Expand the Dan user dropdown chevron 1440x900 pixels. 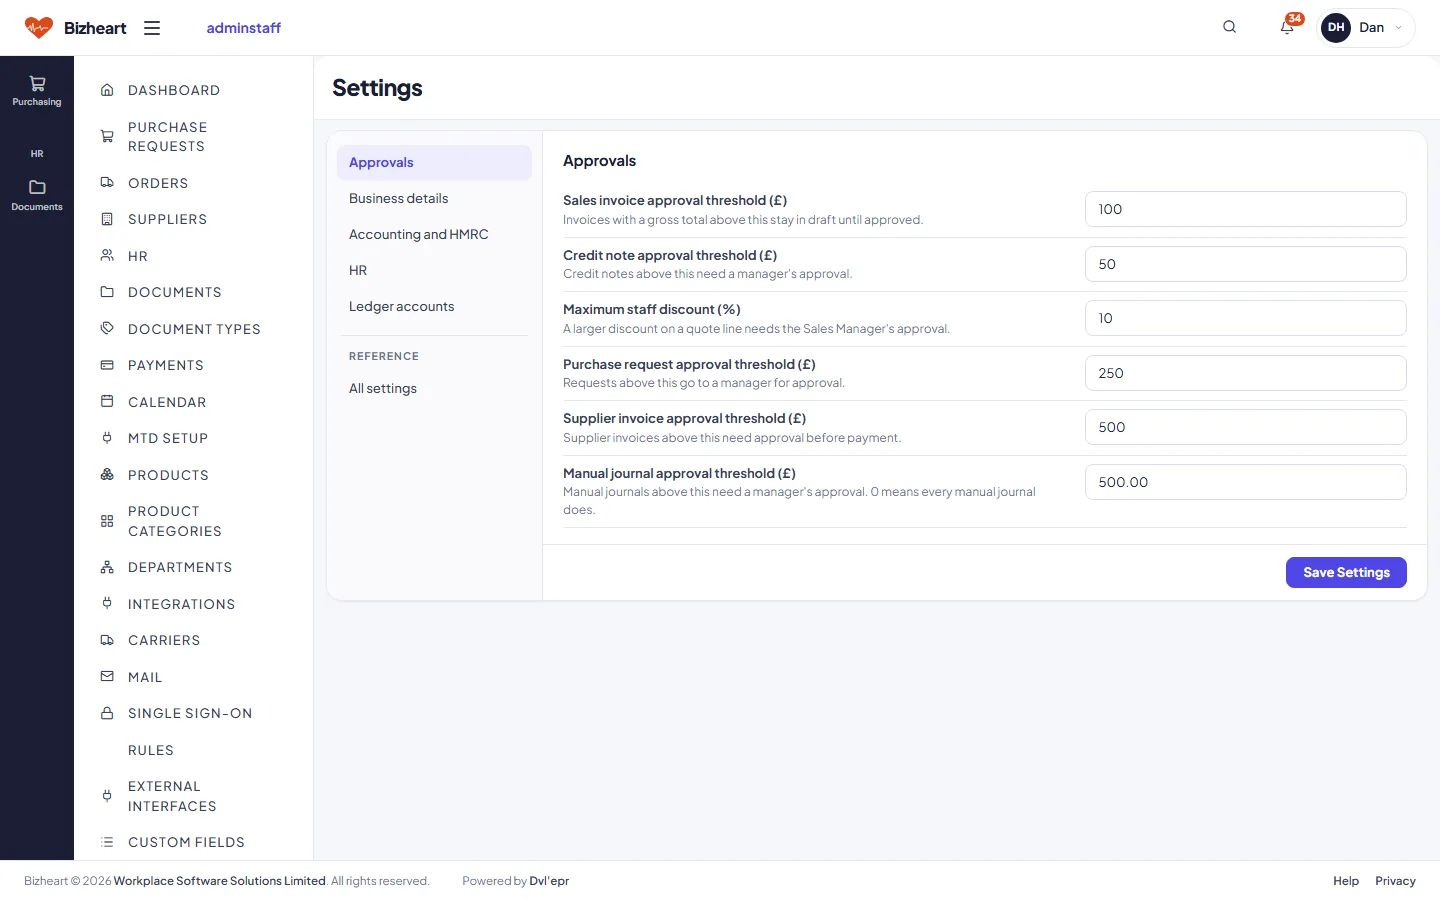point(1398,28)
